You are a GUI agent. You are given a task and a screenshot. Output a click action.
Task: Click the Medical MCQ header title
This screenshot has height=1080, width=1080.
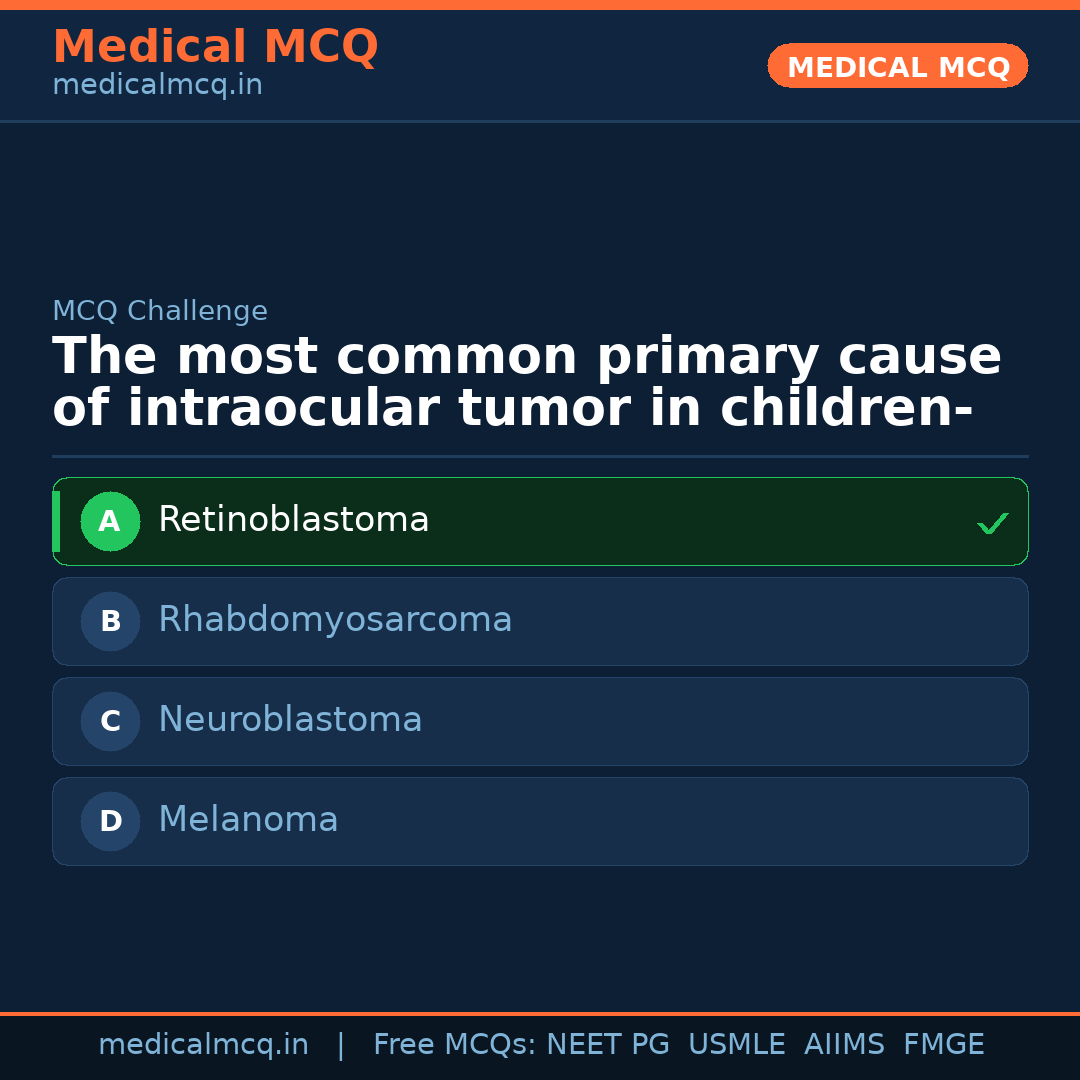coord(215,47)
